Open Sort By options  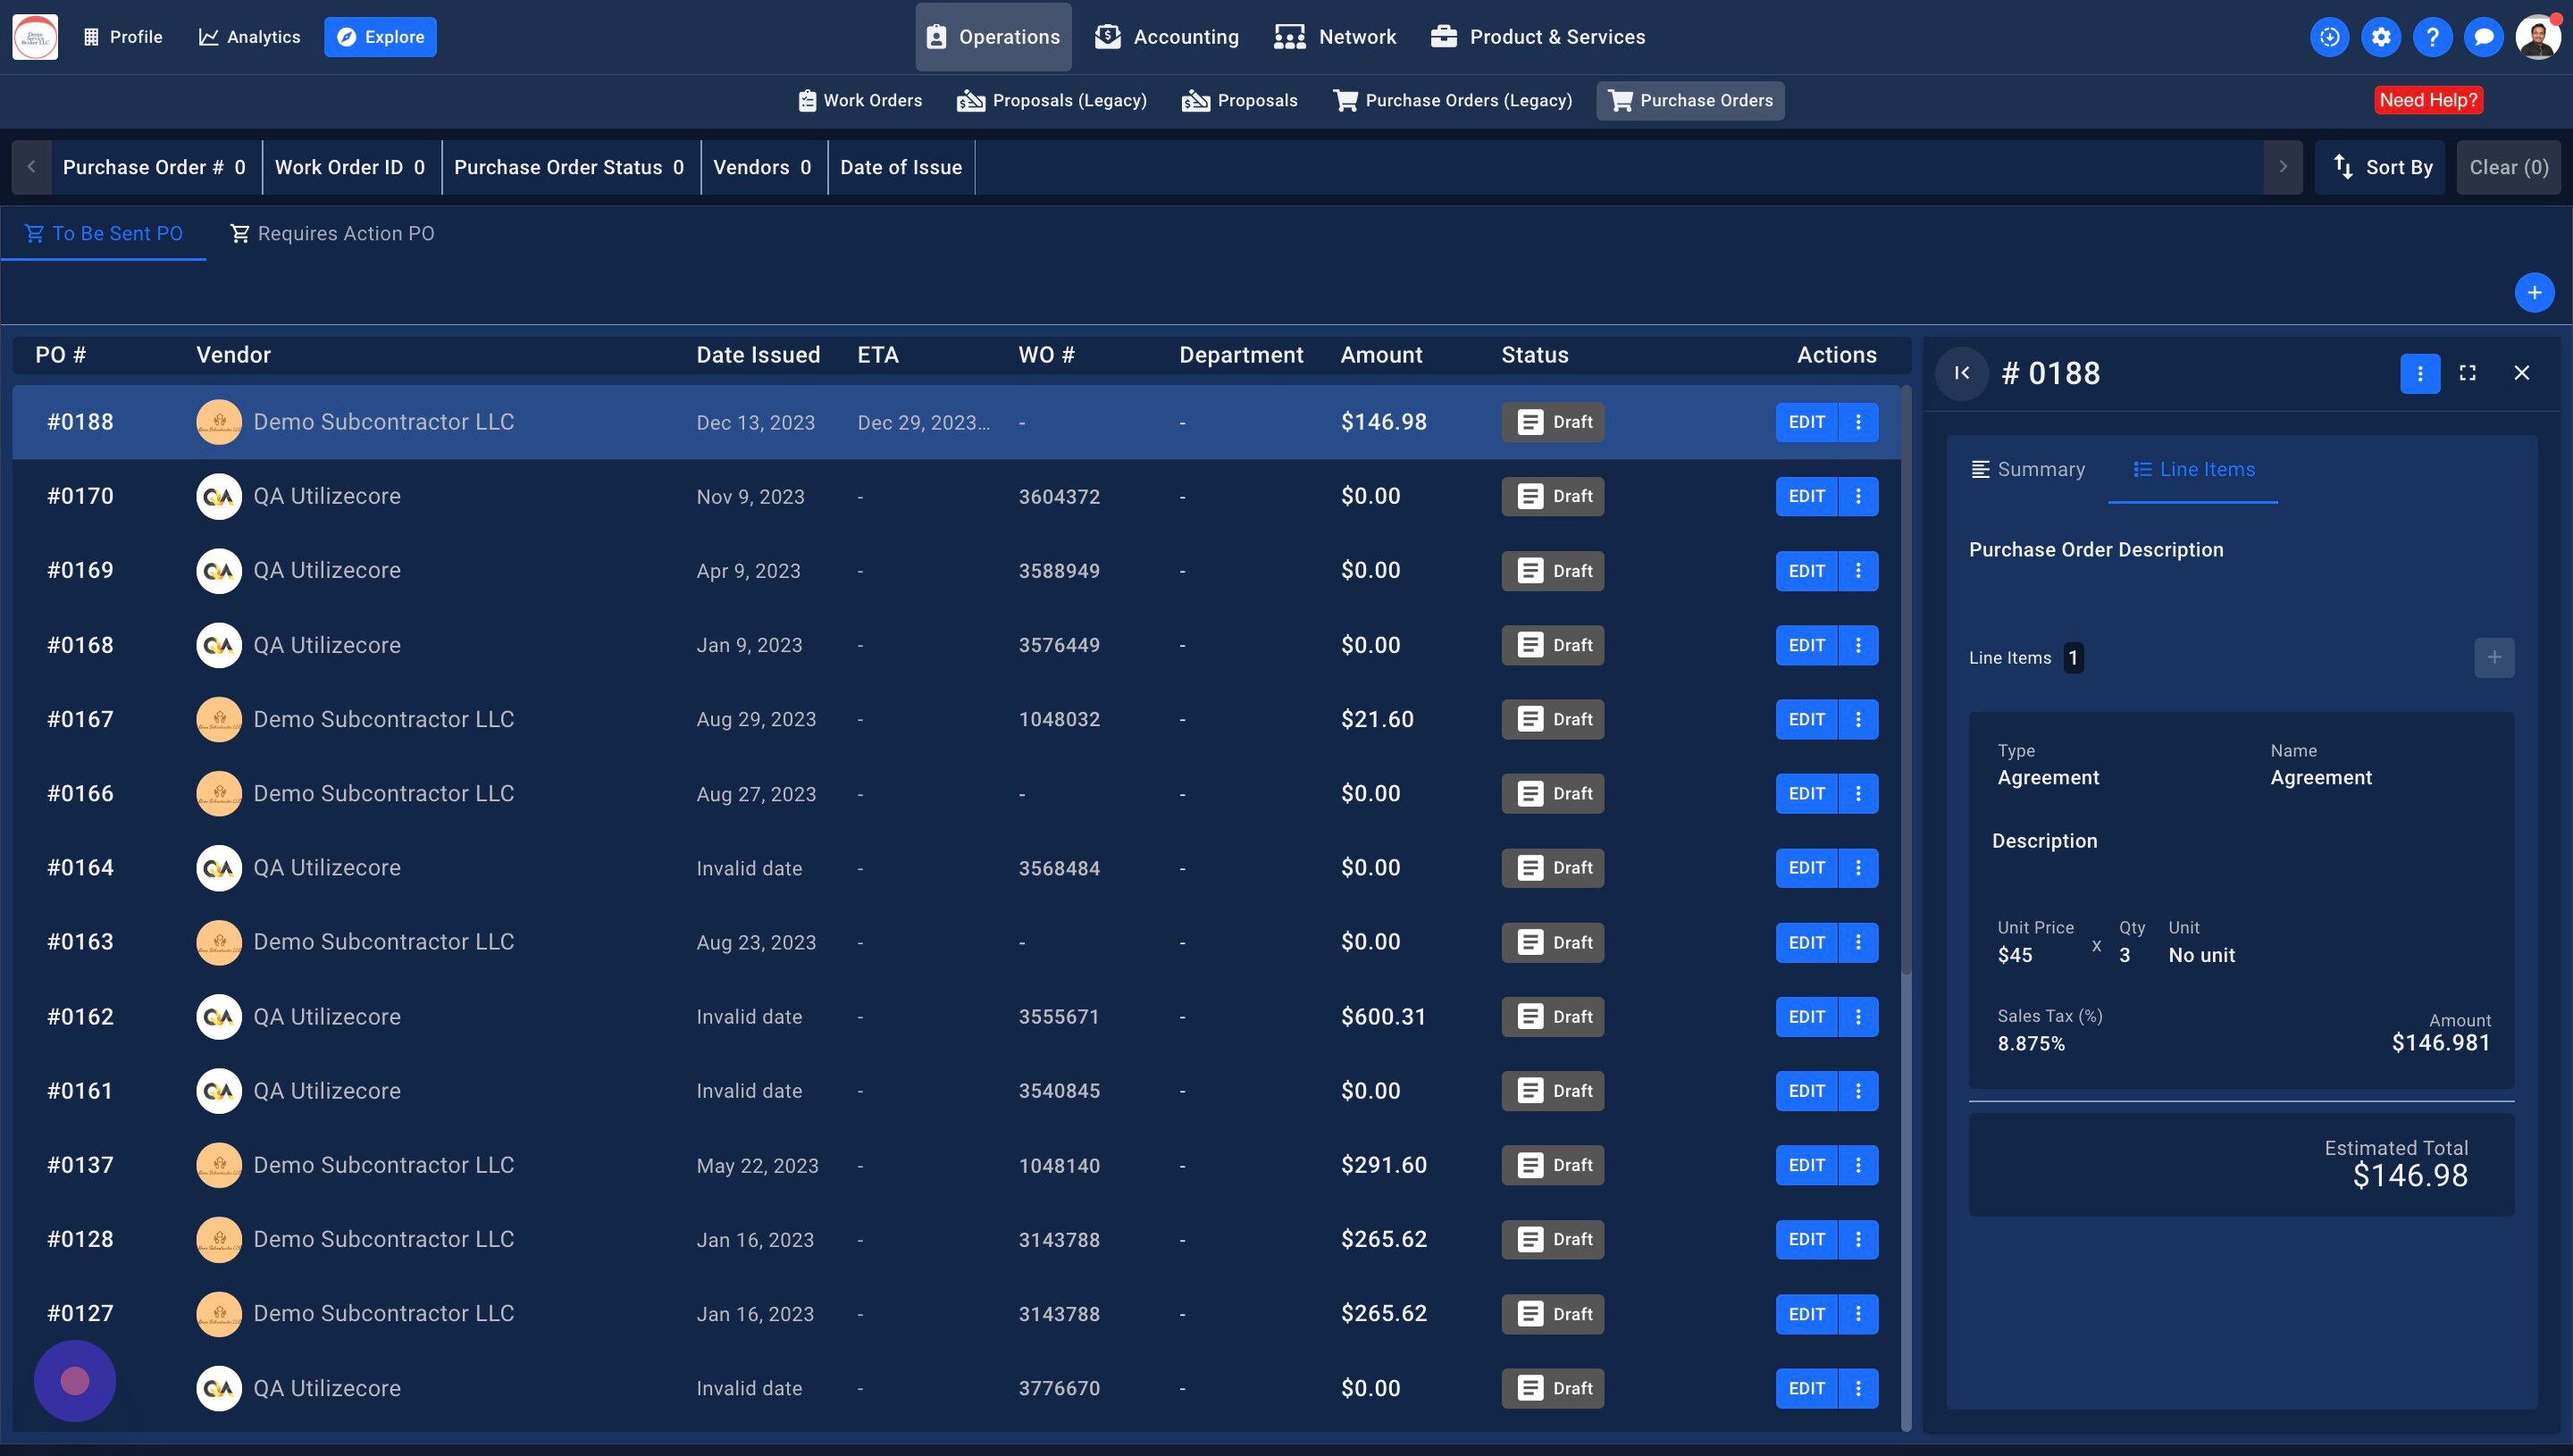point(2381,167)
